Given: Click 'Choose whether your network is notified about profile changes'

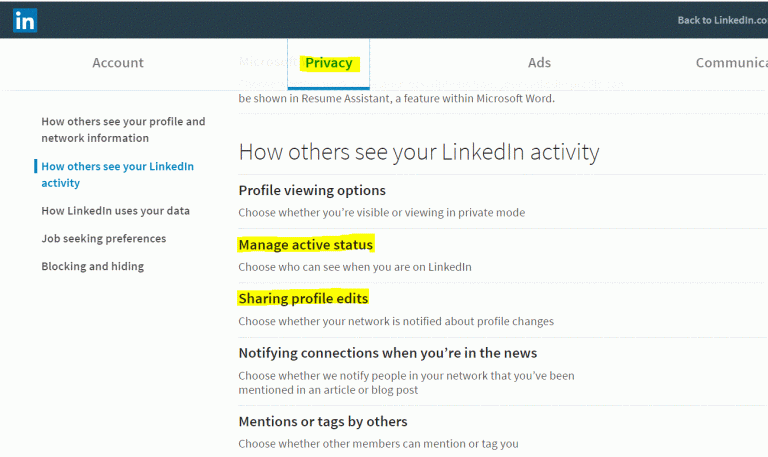Looking at the screenshot, I should [396, 321].
